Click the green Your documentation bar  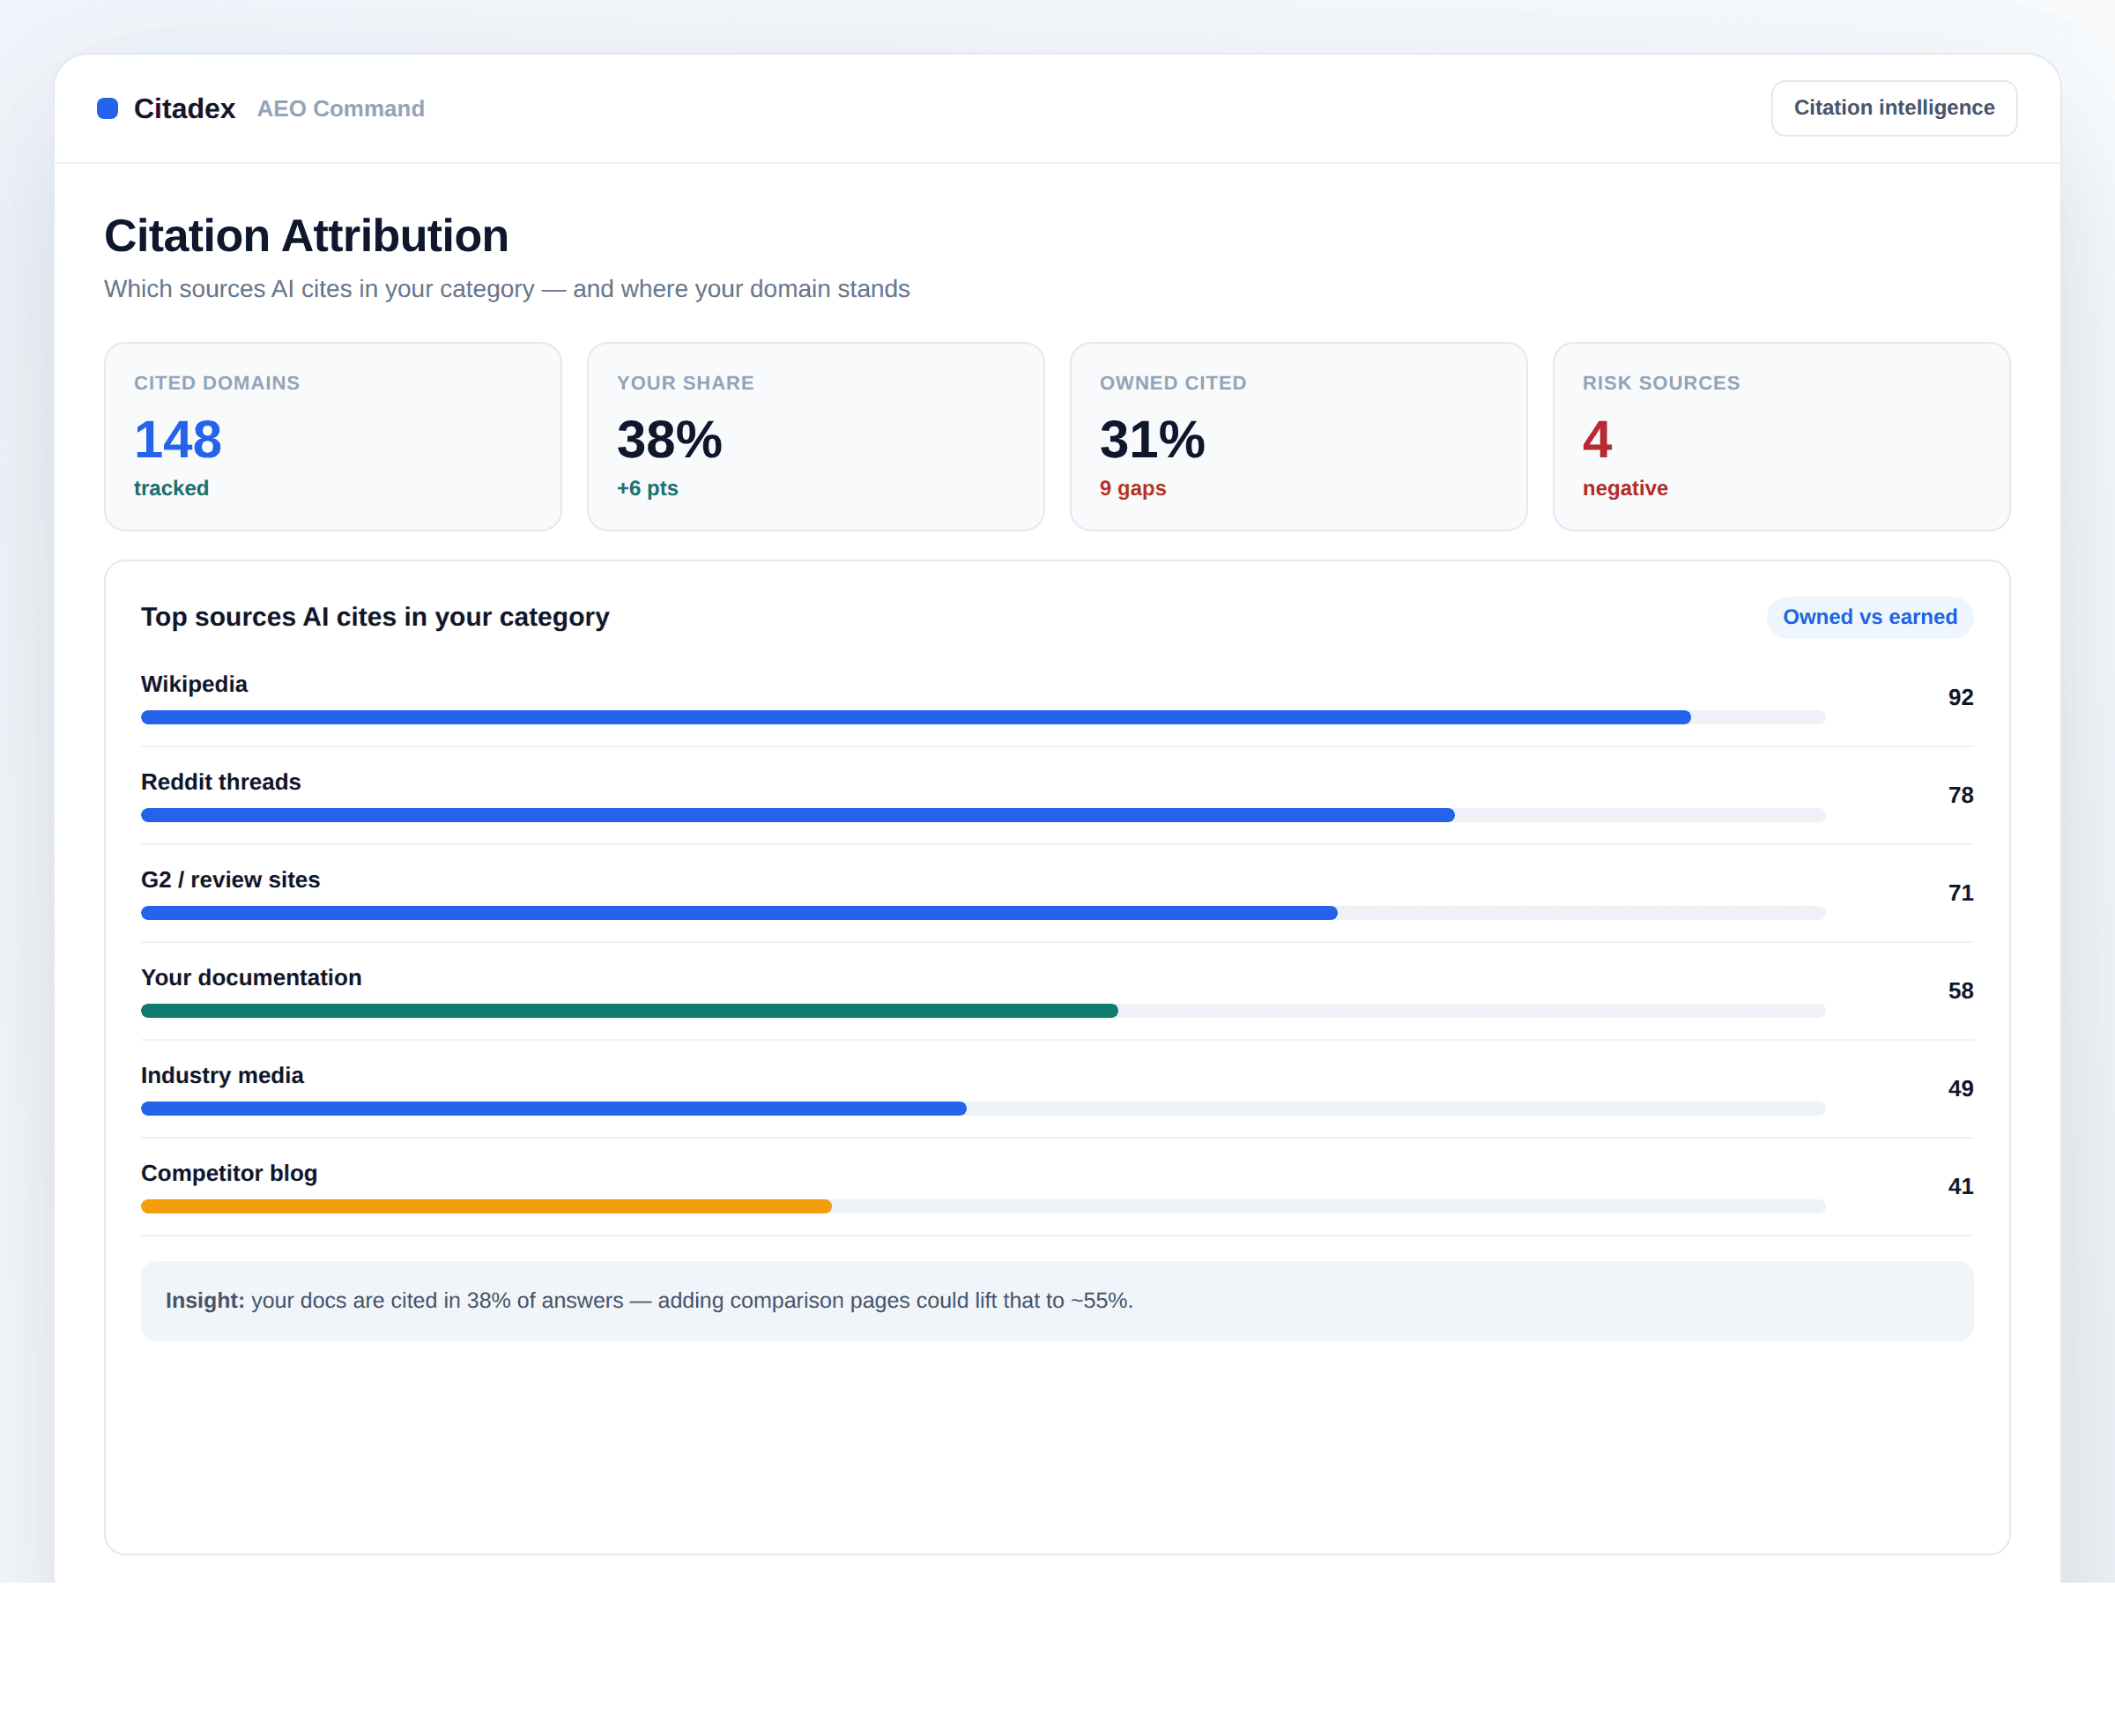629,1011
